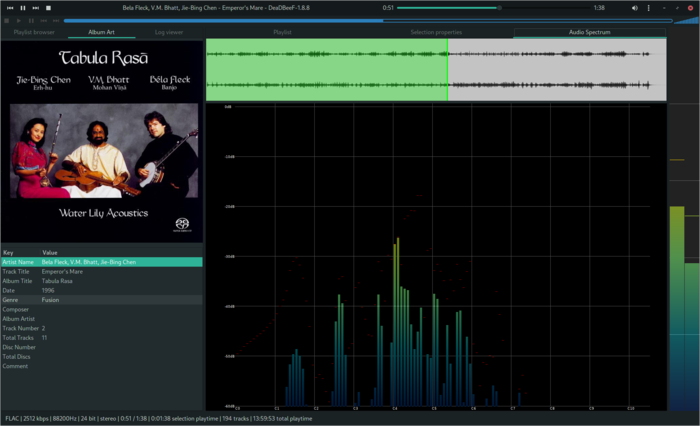Select the Artist Name metadata row

coord(101,262)
